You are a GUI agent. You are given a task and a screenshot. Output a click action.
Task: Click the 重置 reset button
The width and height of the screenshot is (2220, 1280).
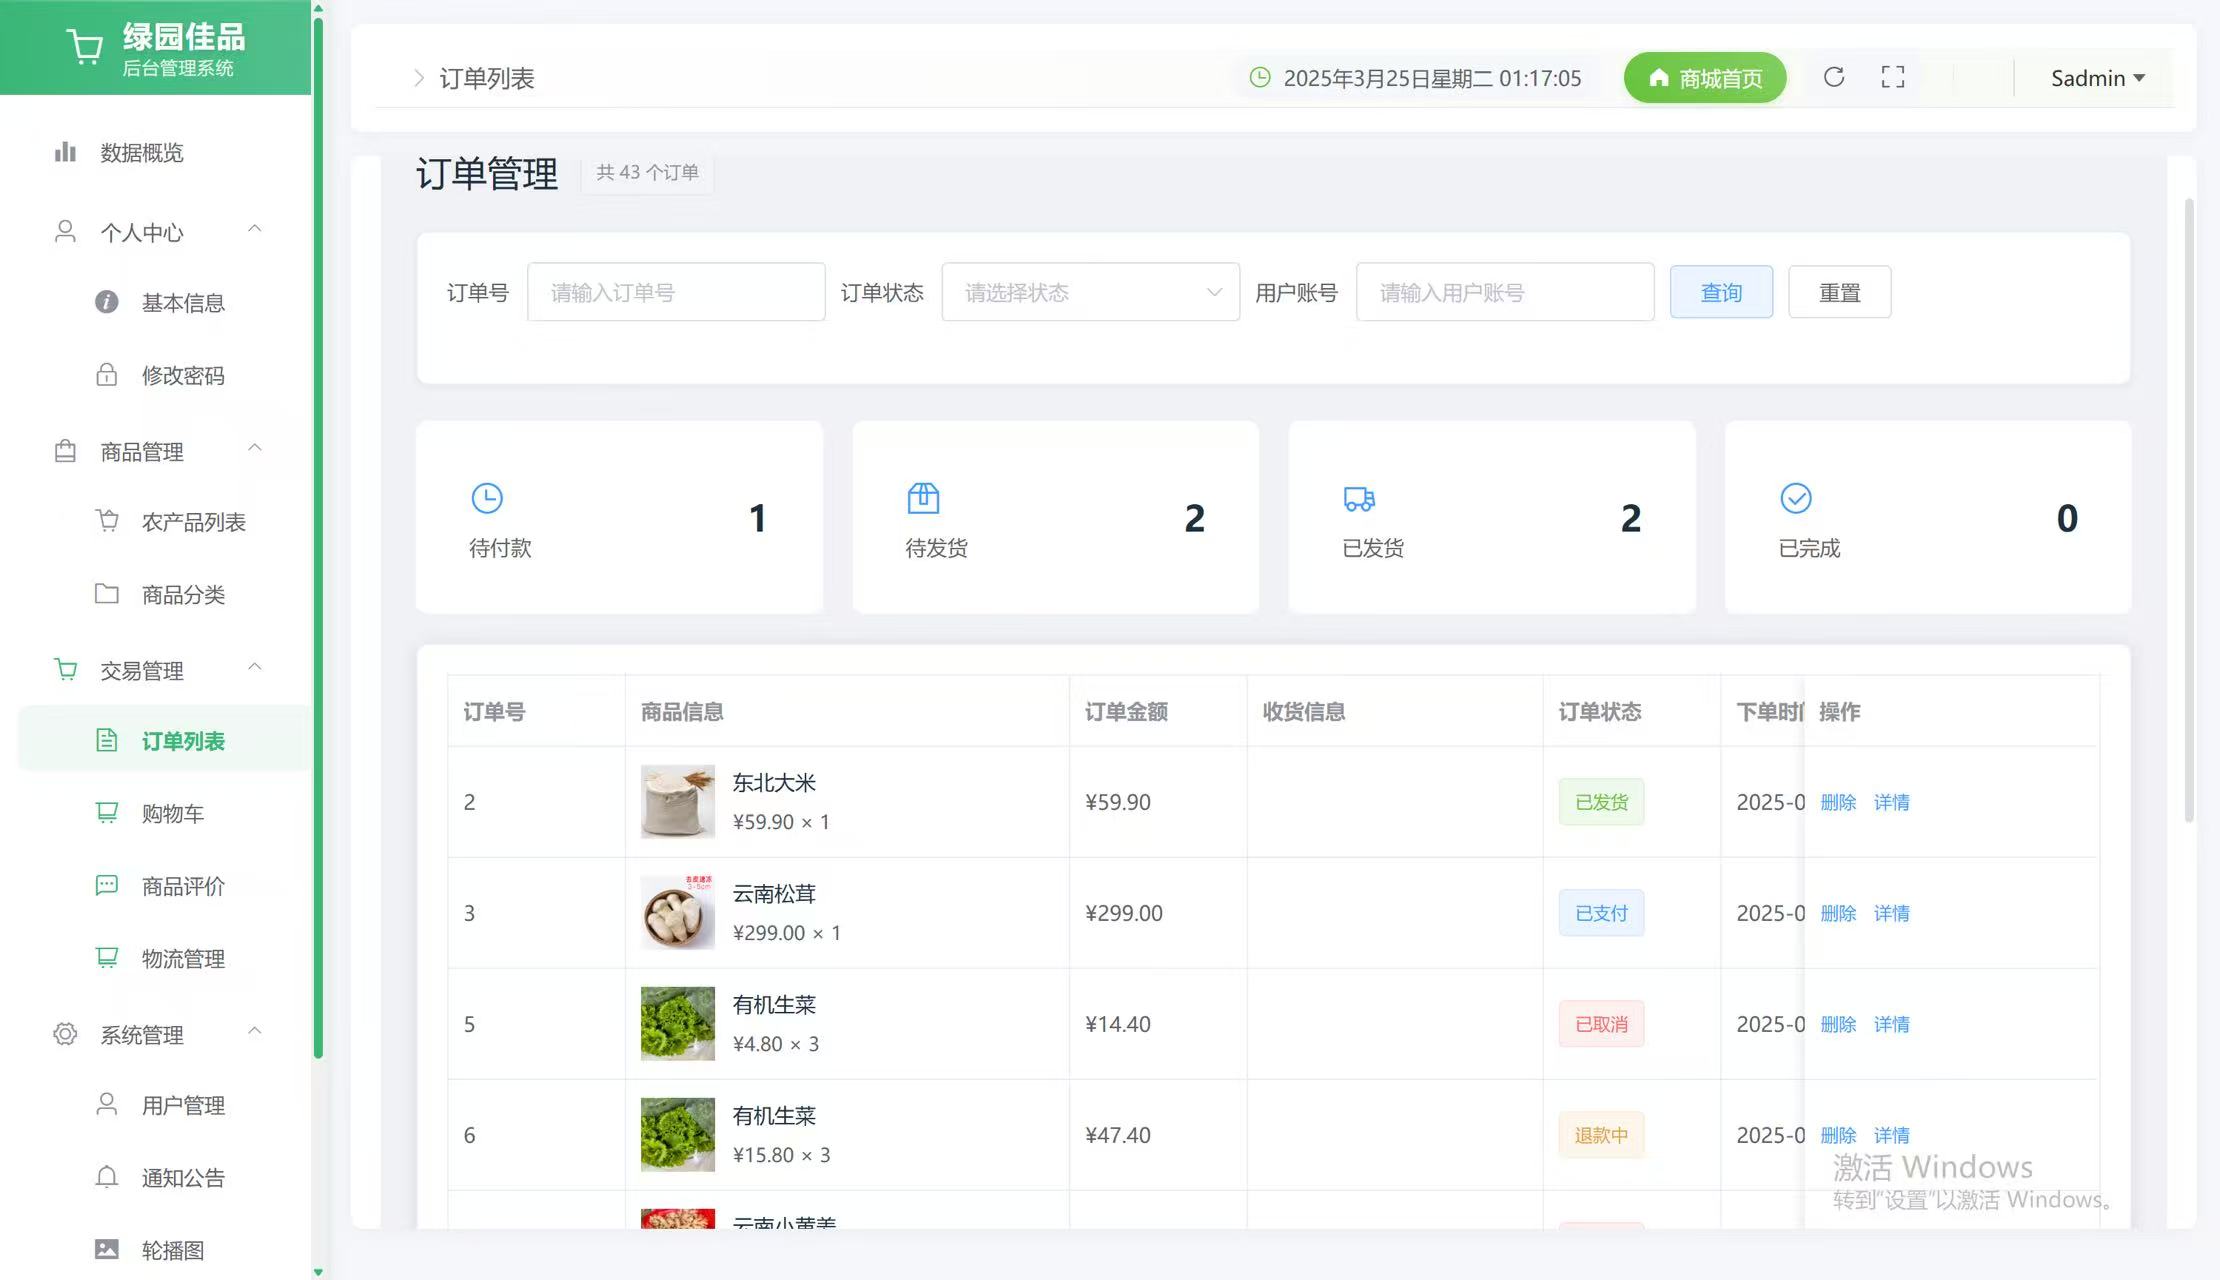pos(1839,292)
